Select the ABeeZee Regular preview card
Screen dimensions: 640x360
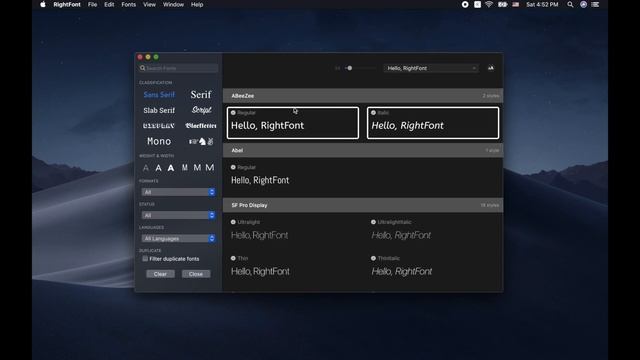coord(293,123)
